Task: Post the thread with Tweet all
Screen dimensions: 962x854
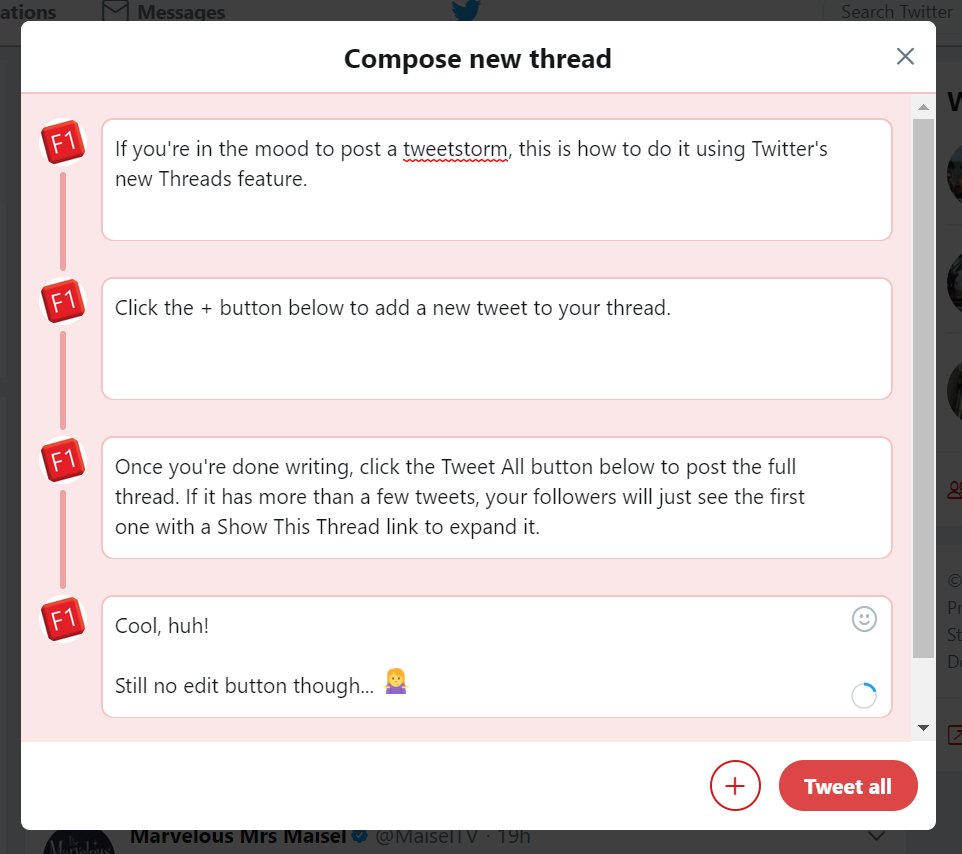Action: (x=848, y=785)
